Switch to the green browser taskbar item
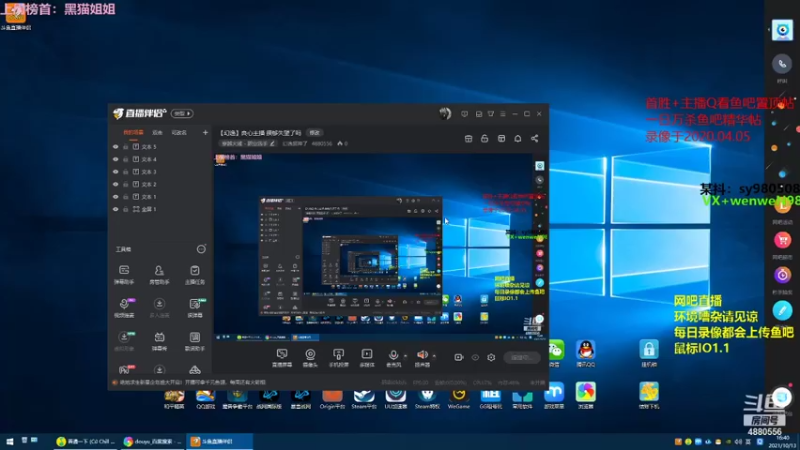This screenshot has width=800, height=450. tap(86, 441)
